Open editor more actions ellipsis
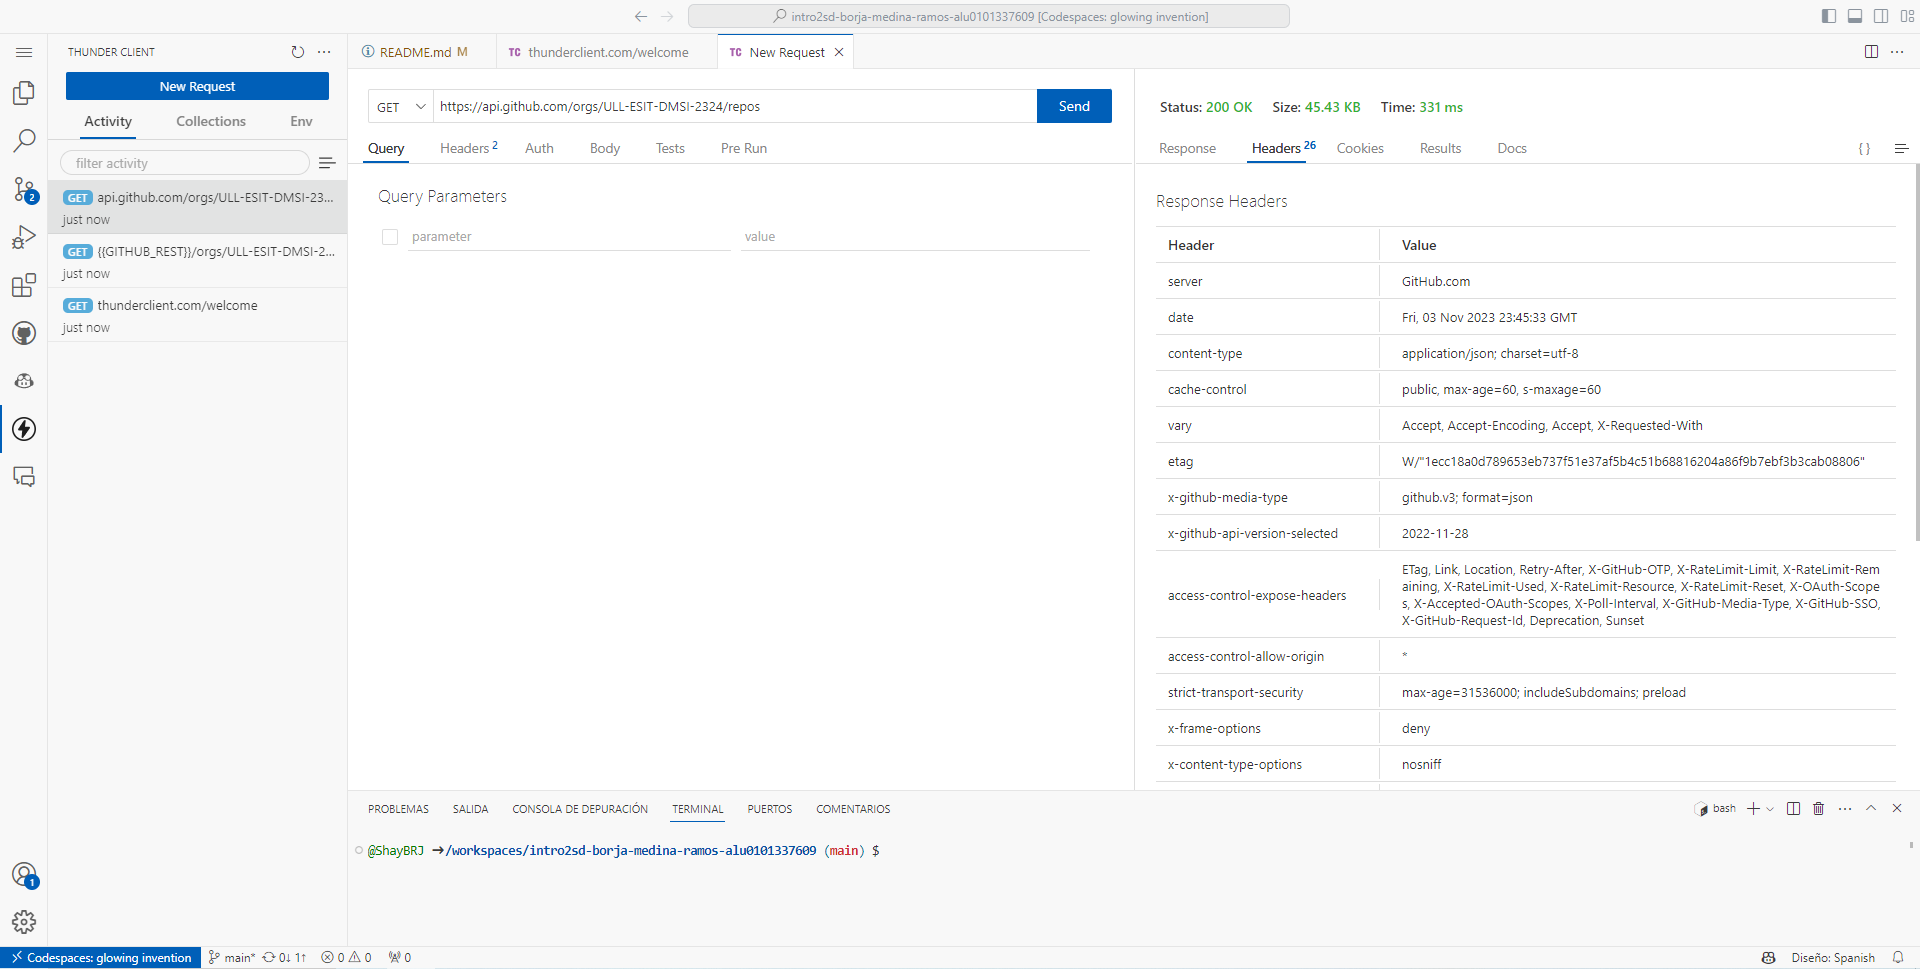Viewport: 1920px width, 969px height. [x=1897, y=52]
